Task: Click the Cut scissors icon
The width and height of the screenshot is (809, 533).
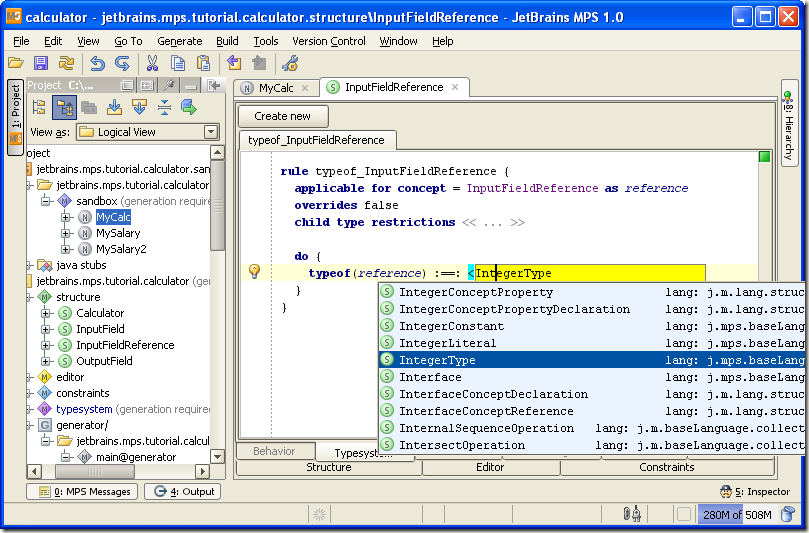Action: pyautogui.click(x=152, y=63)
